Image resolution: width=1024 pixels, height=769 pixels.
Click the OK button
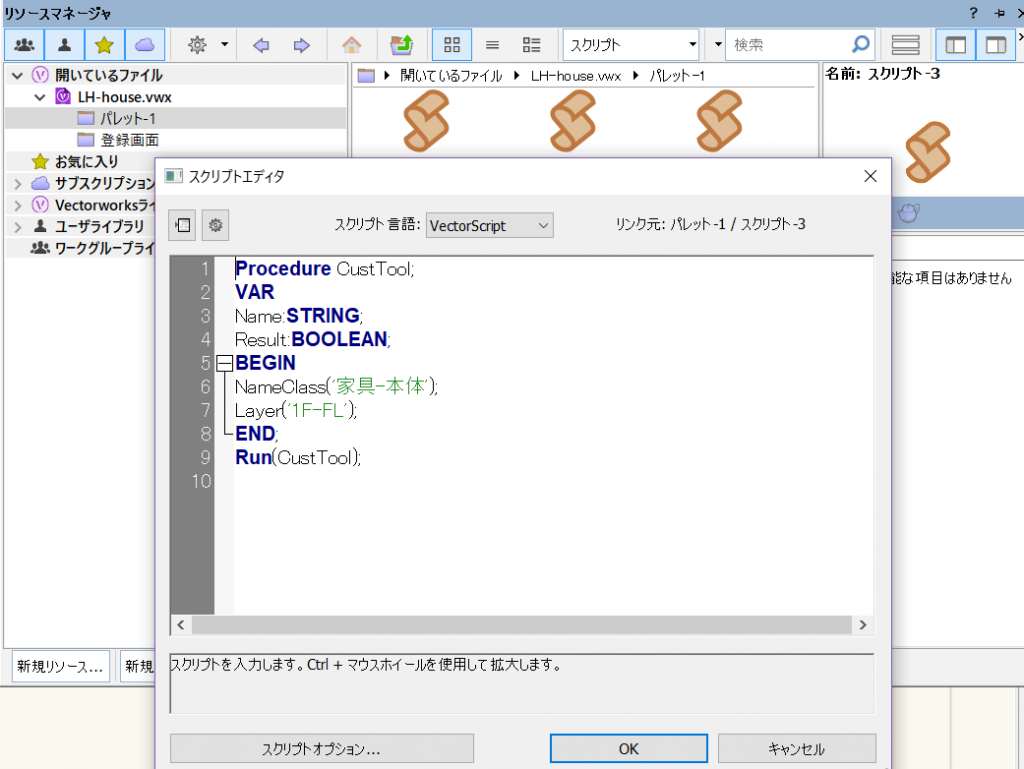(x=628, y=748)
